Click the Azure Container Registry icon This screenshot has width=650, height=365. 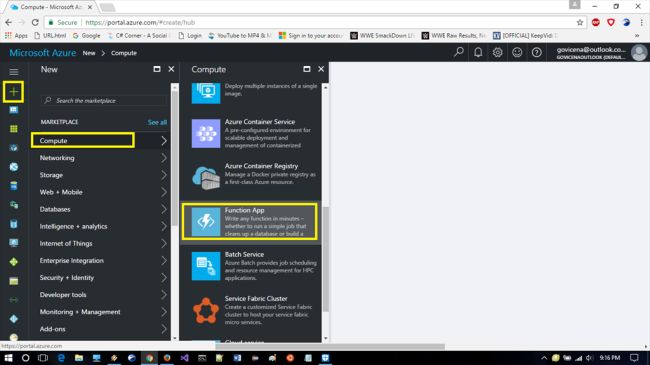tap(206, 178)
